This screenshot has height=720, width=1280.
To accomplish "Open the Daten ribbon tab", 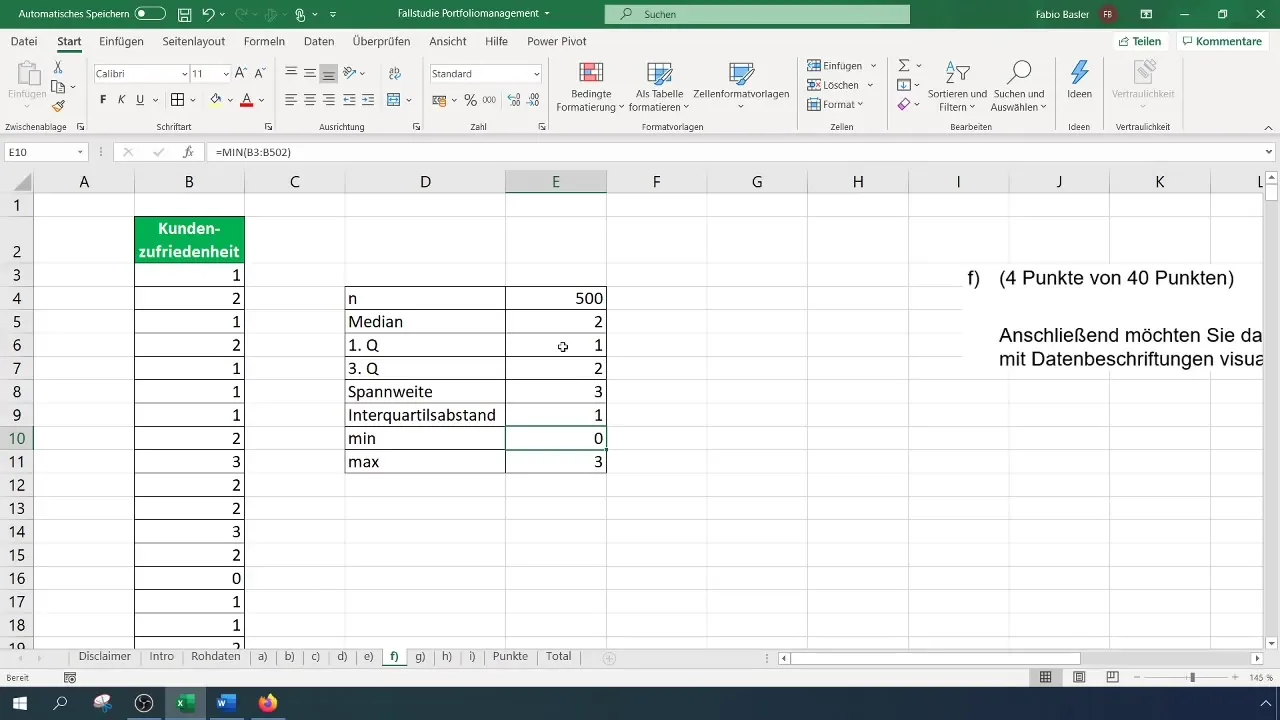I will click(x=319, y=41).
